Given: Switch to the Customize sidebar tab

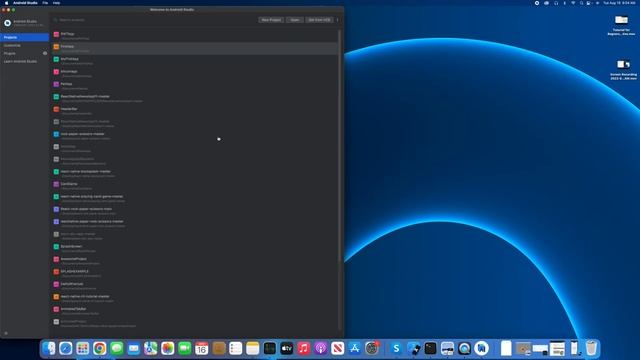Looking at the screenshot, I should point(24,45).
